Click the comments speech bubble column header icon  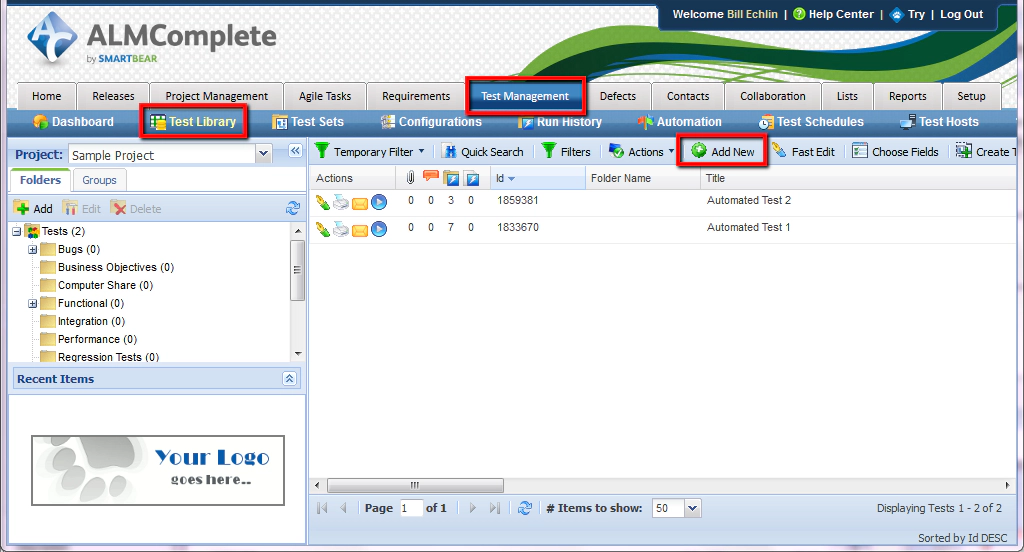click(430, 176)
